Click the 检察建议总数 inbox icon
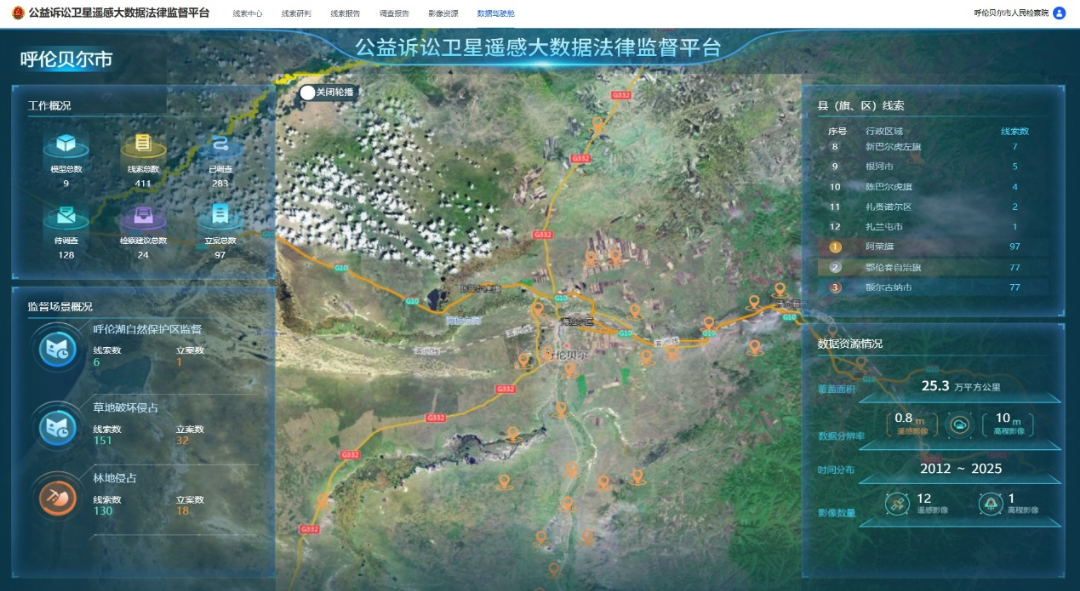1080x591 pixels. coord(143,216)
